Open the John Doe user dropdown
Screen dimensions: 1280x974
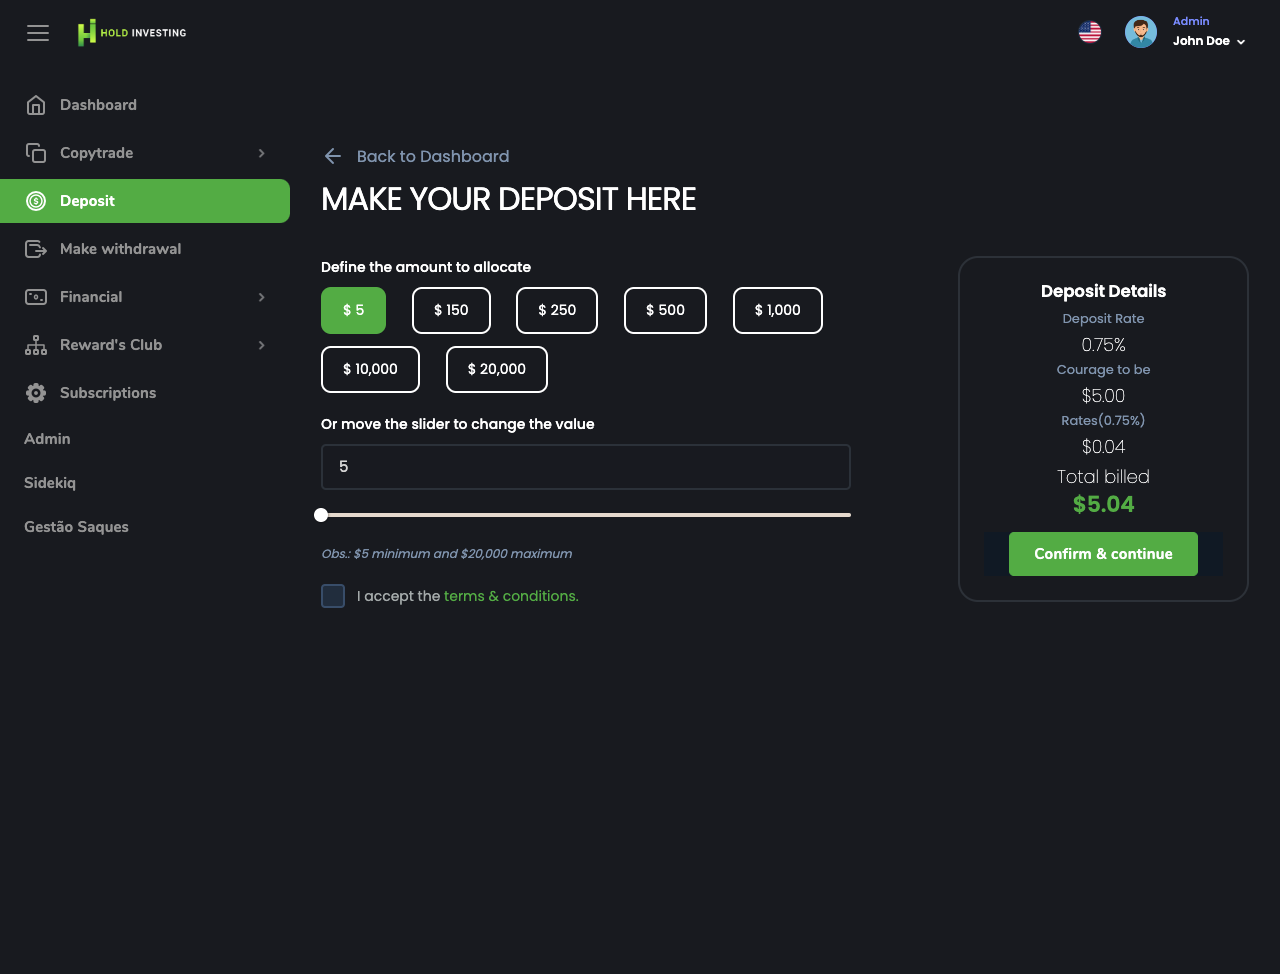[1210, 41]
